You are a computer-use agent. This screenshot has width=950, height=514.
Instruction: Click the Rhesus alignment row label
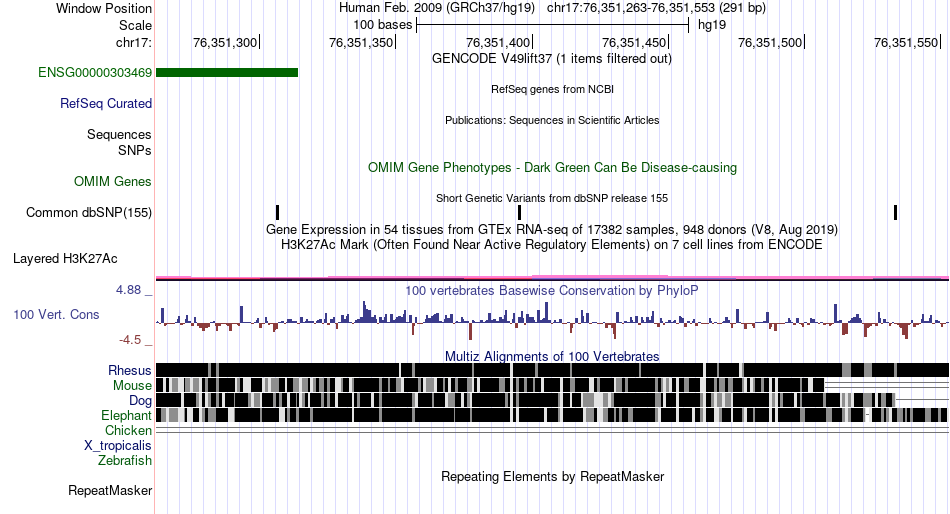(130, 370)
